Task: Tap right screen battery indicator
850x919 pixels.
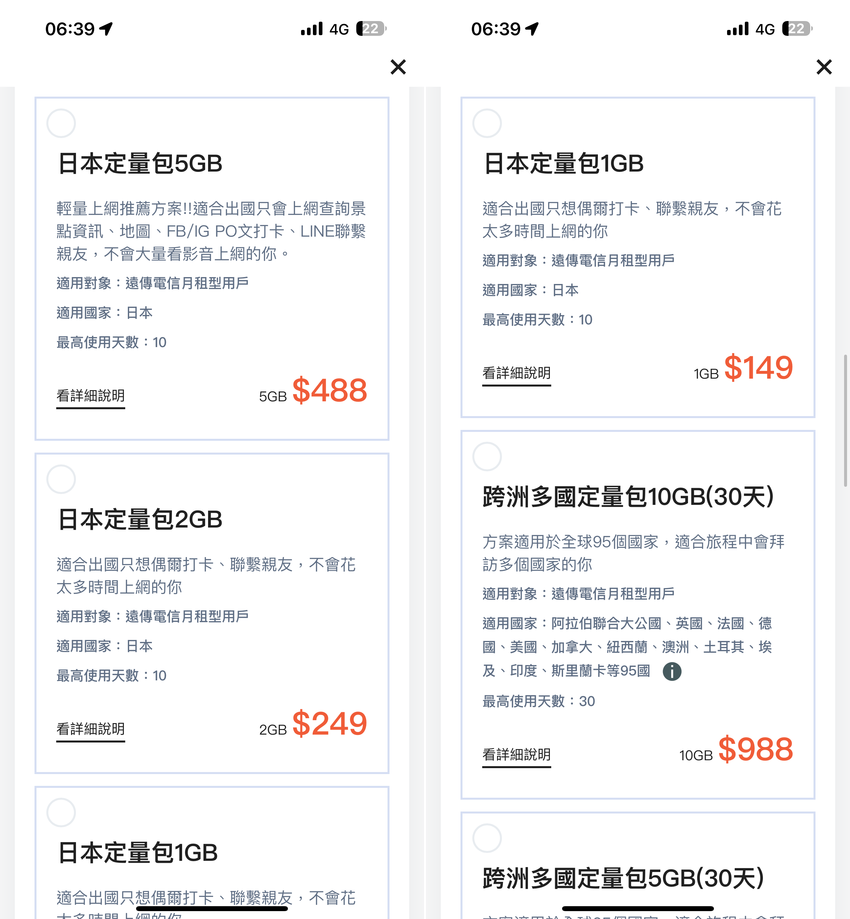Action: tap(797, 29)
